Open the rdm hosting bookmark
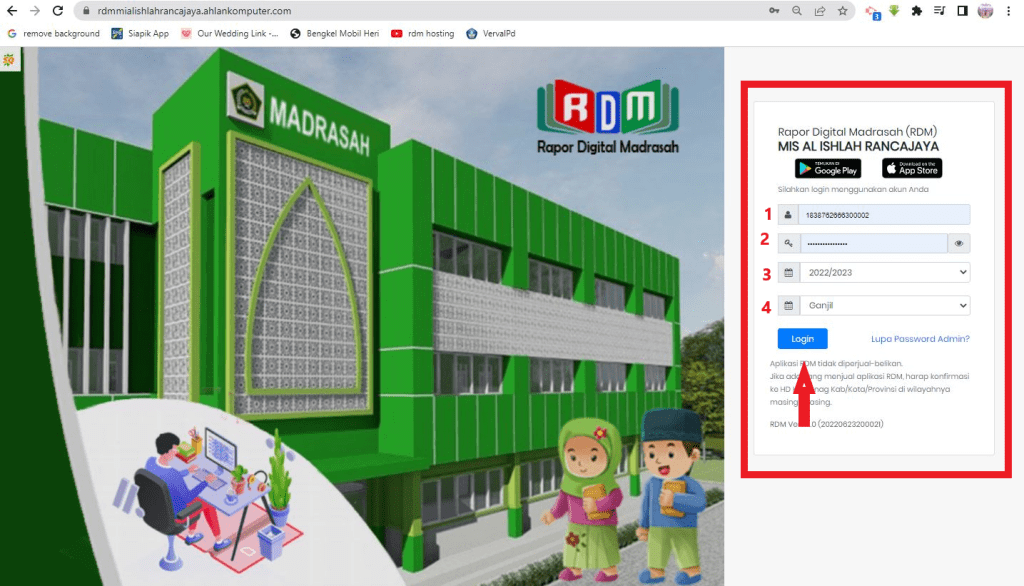Image resolution: width=1024 pixels, height=586 pixels. 423,33
